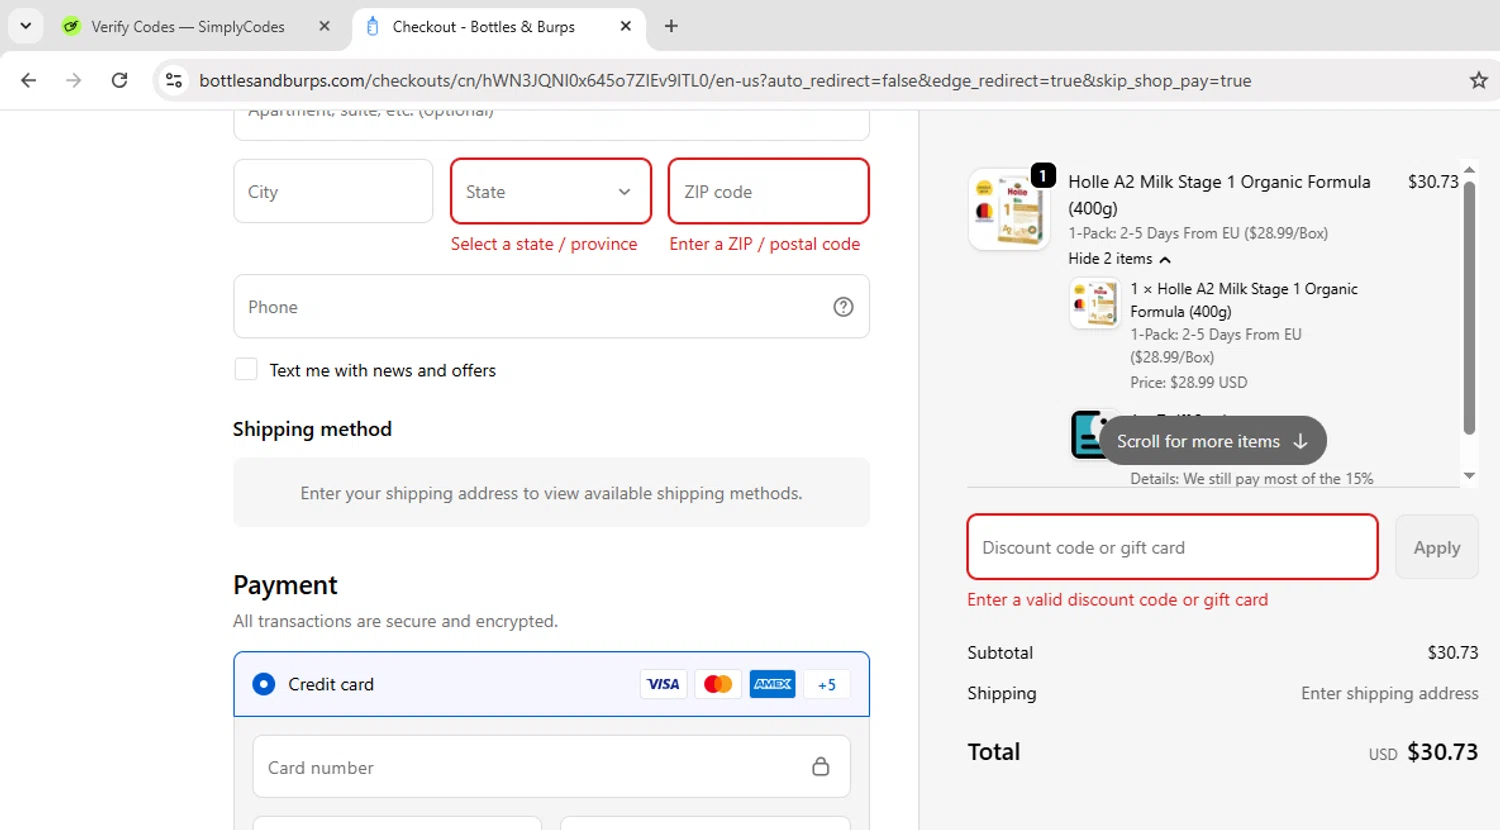
Task: Close the Verify Codes SimplyCodes tab
Action: point(324,26)
